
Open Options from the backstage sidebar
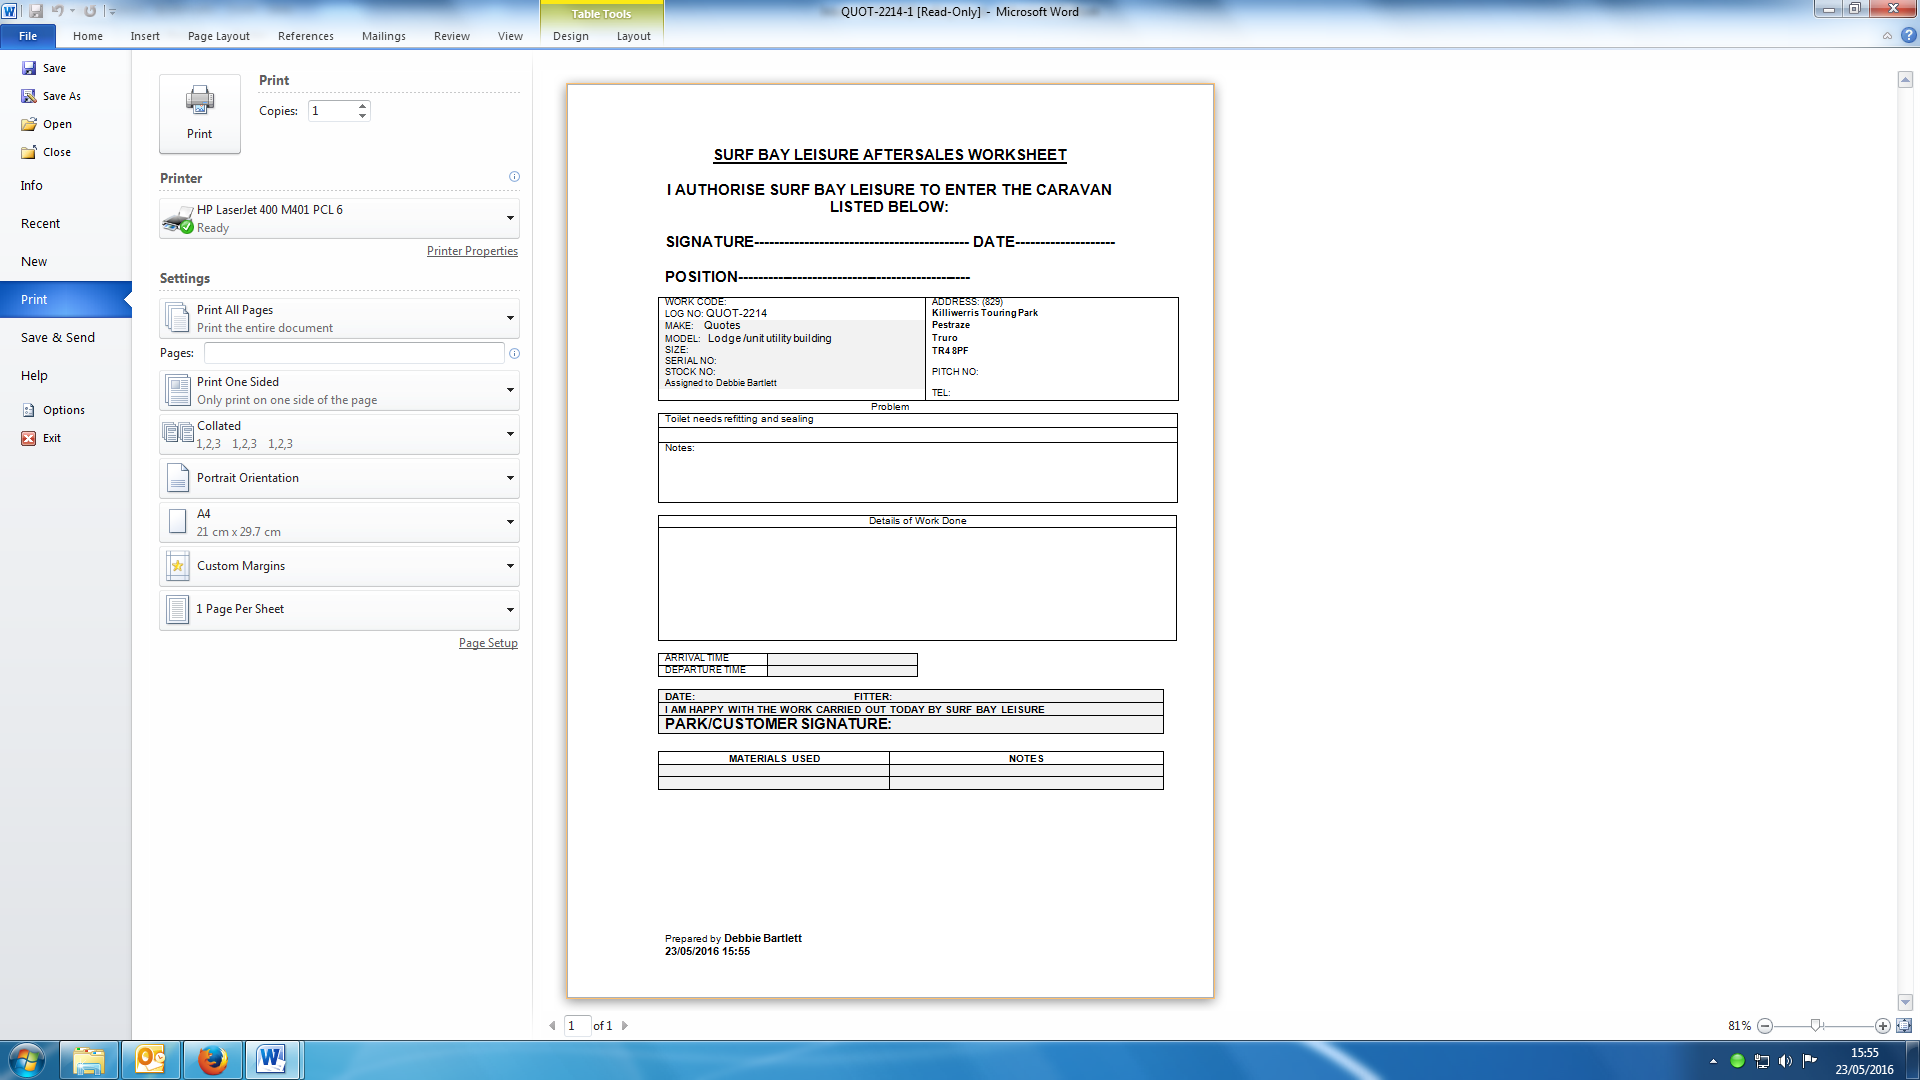(x=63, y=410)
